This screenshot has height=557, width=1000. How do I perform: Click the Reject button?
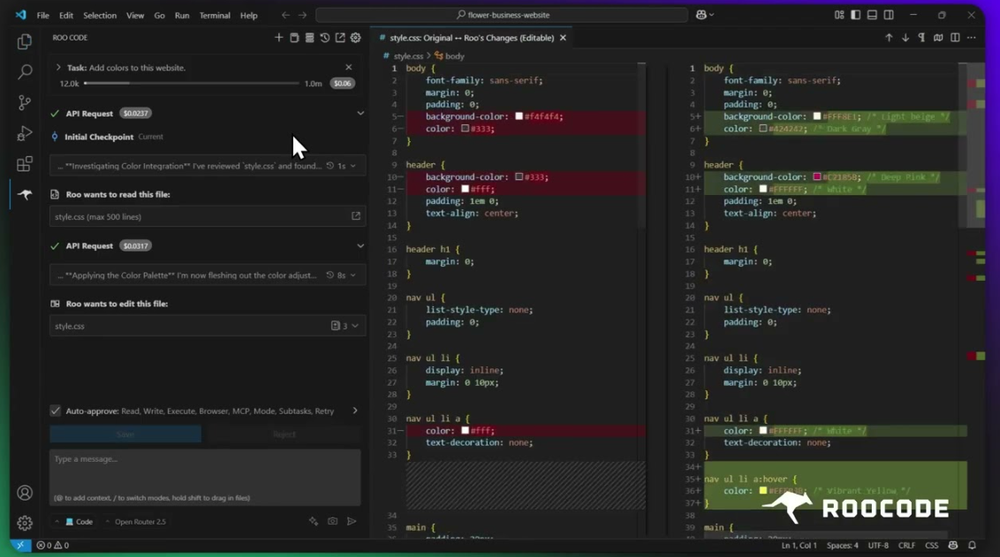point(284,434)
